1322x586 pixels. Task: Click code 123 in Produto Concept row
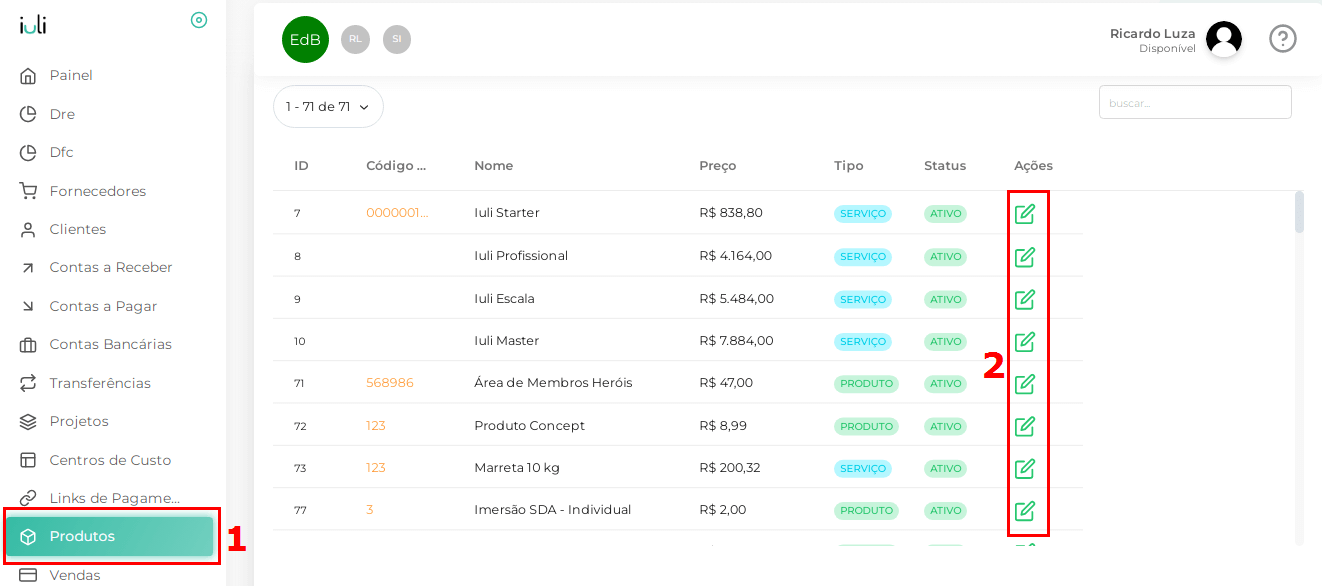click(x=376, y=426)
